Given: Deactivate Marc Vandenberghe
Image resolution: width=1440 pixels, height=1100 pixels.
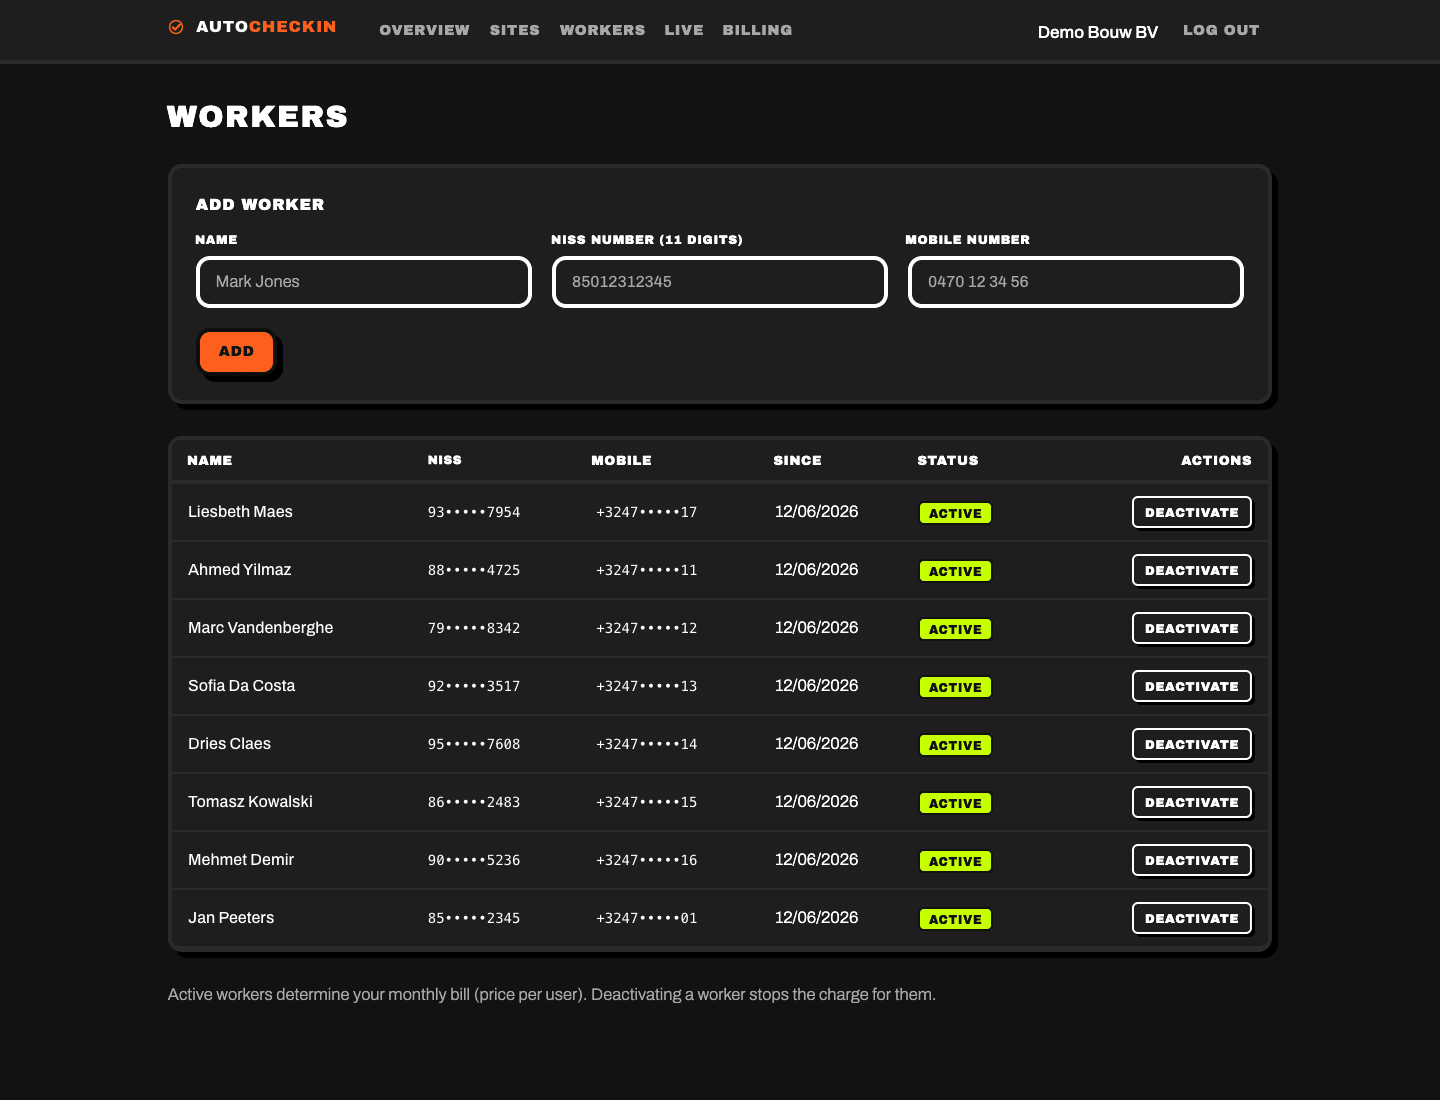Looking at the screenshot, I should point(1192,628).
